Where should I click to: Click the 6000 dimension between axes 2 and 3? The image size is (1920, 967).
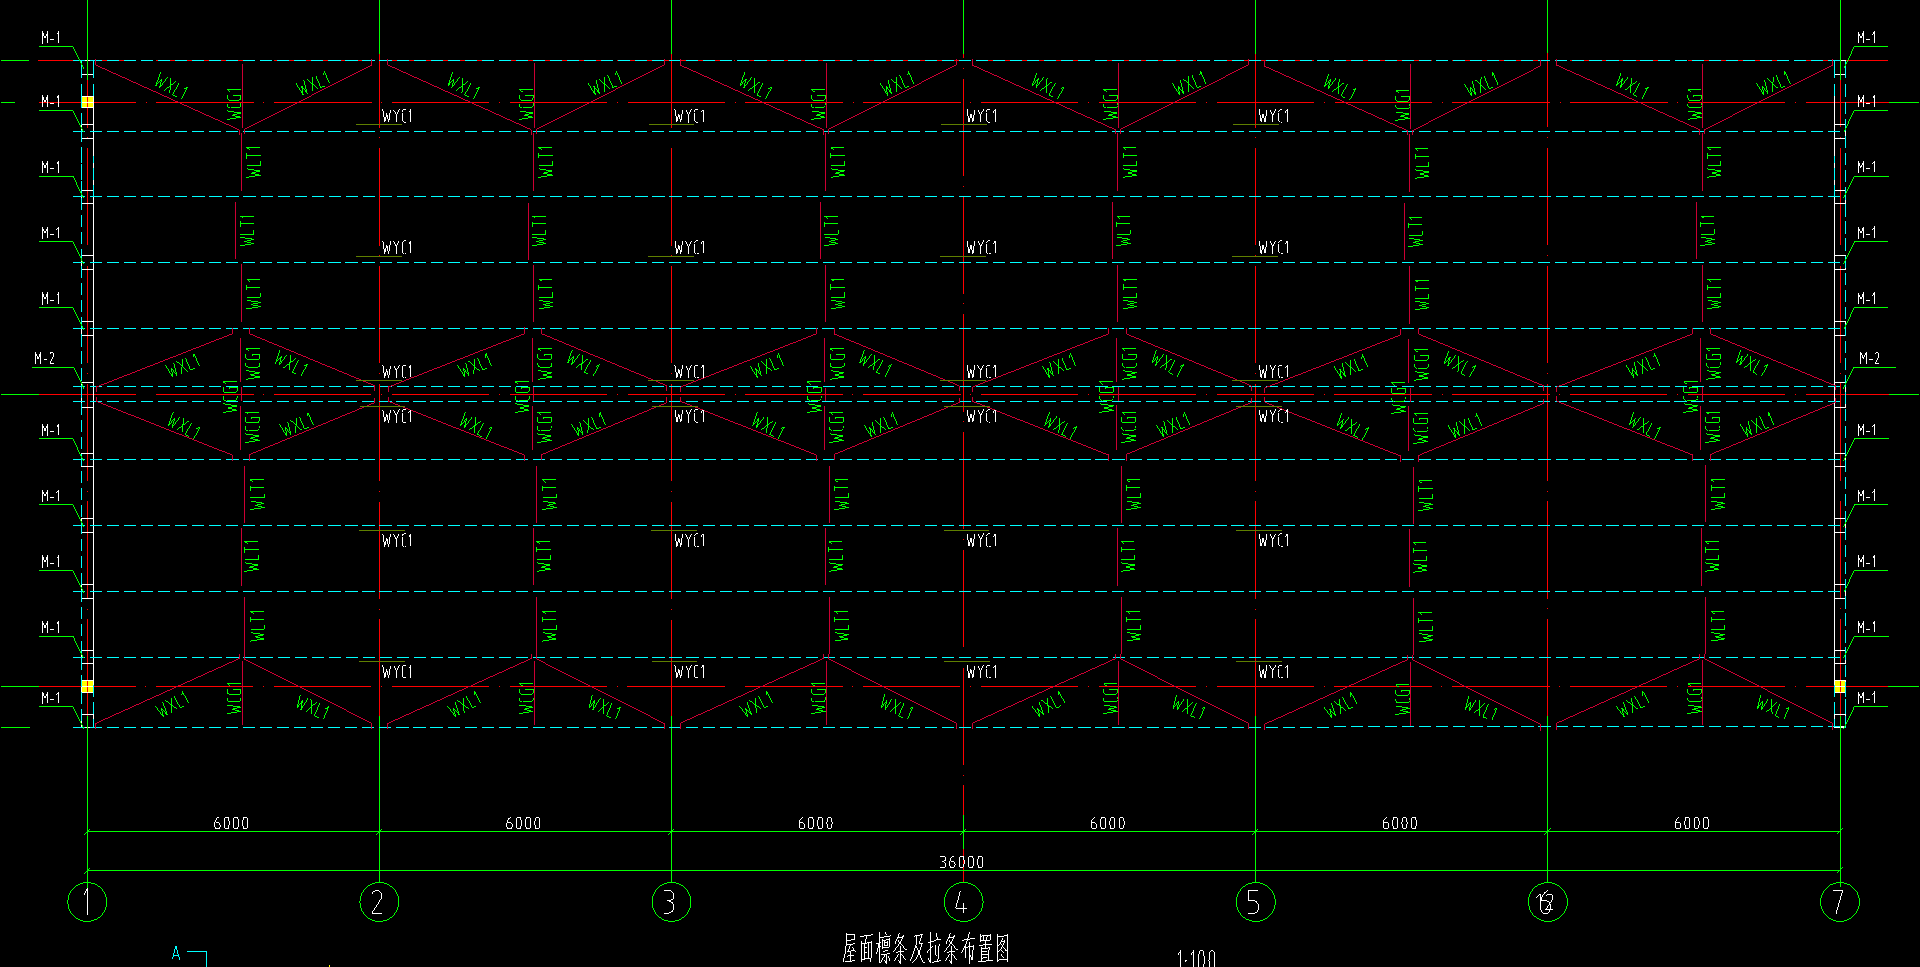click(x=523, y=823)
